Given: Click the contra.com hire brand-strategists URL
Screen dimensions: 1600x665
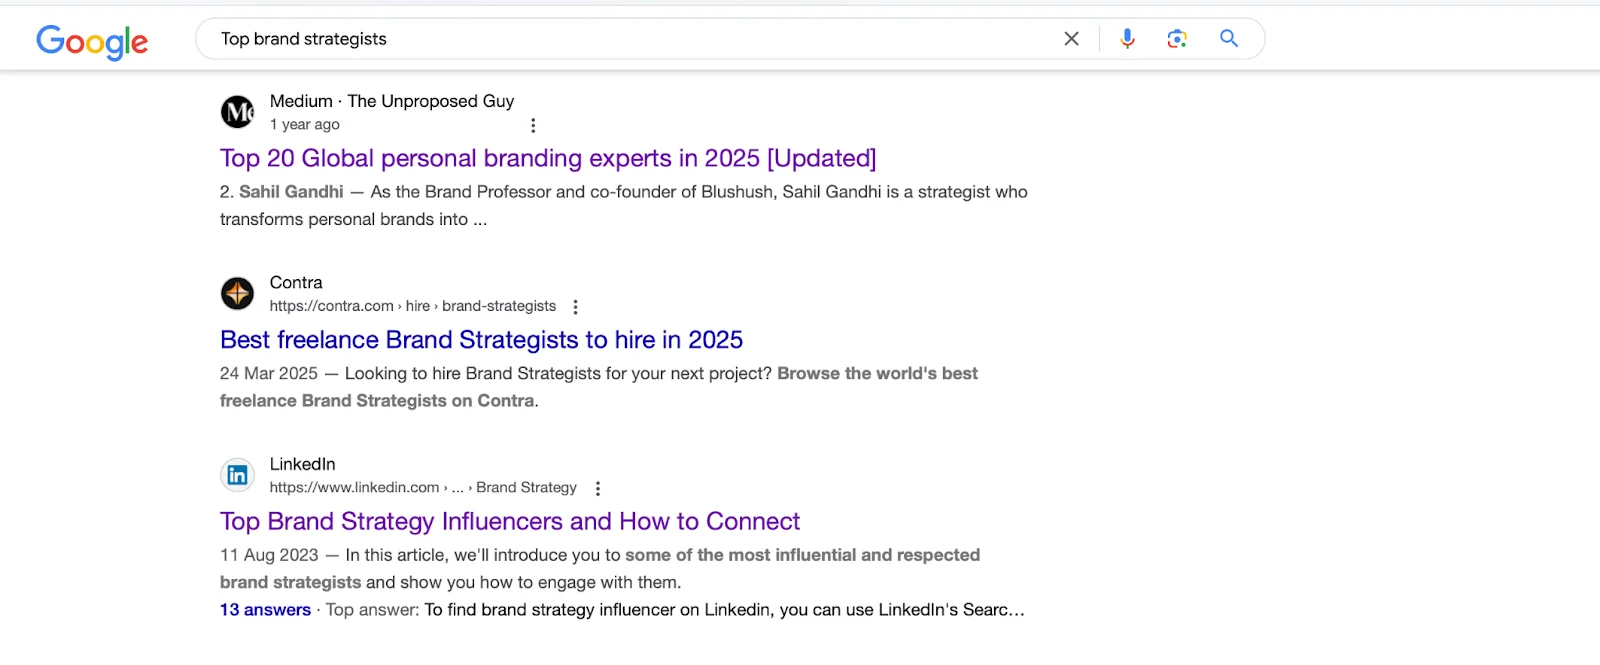Looking at the screenshot, I should 413,306.
